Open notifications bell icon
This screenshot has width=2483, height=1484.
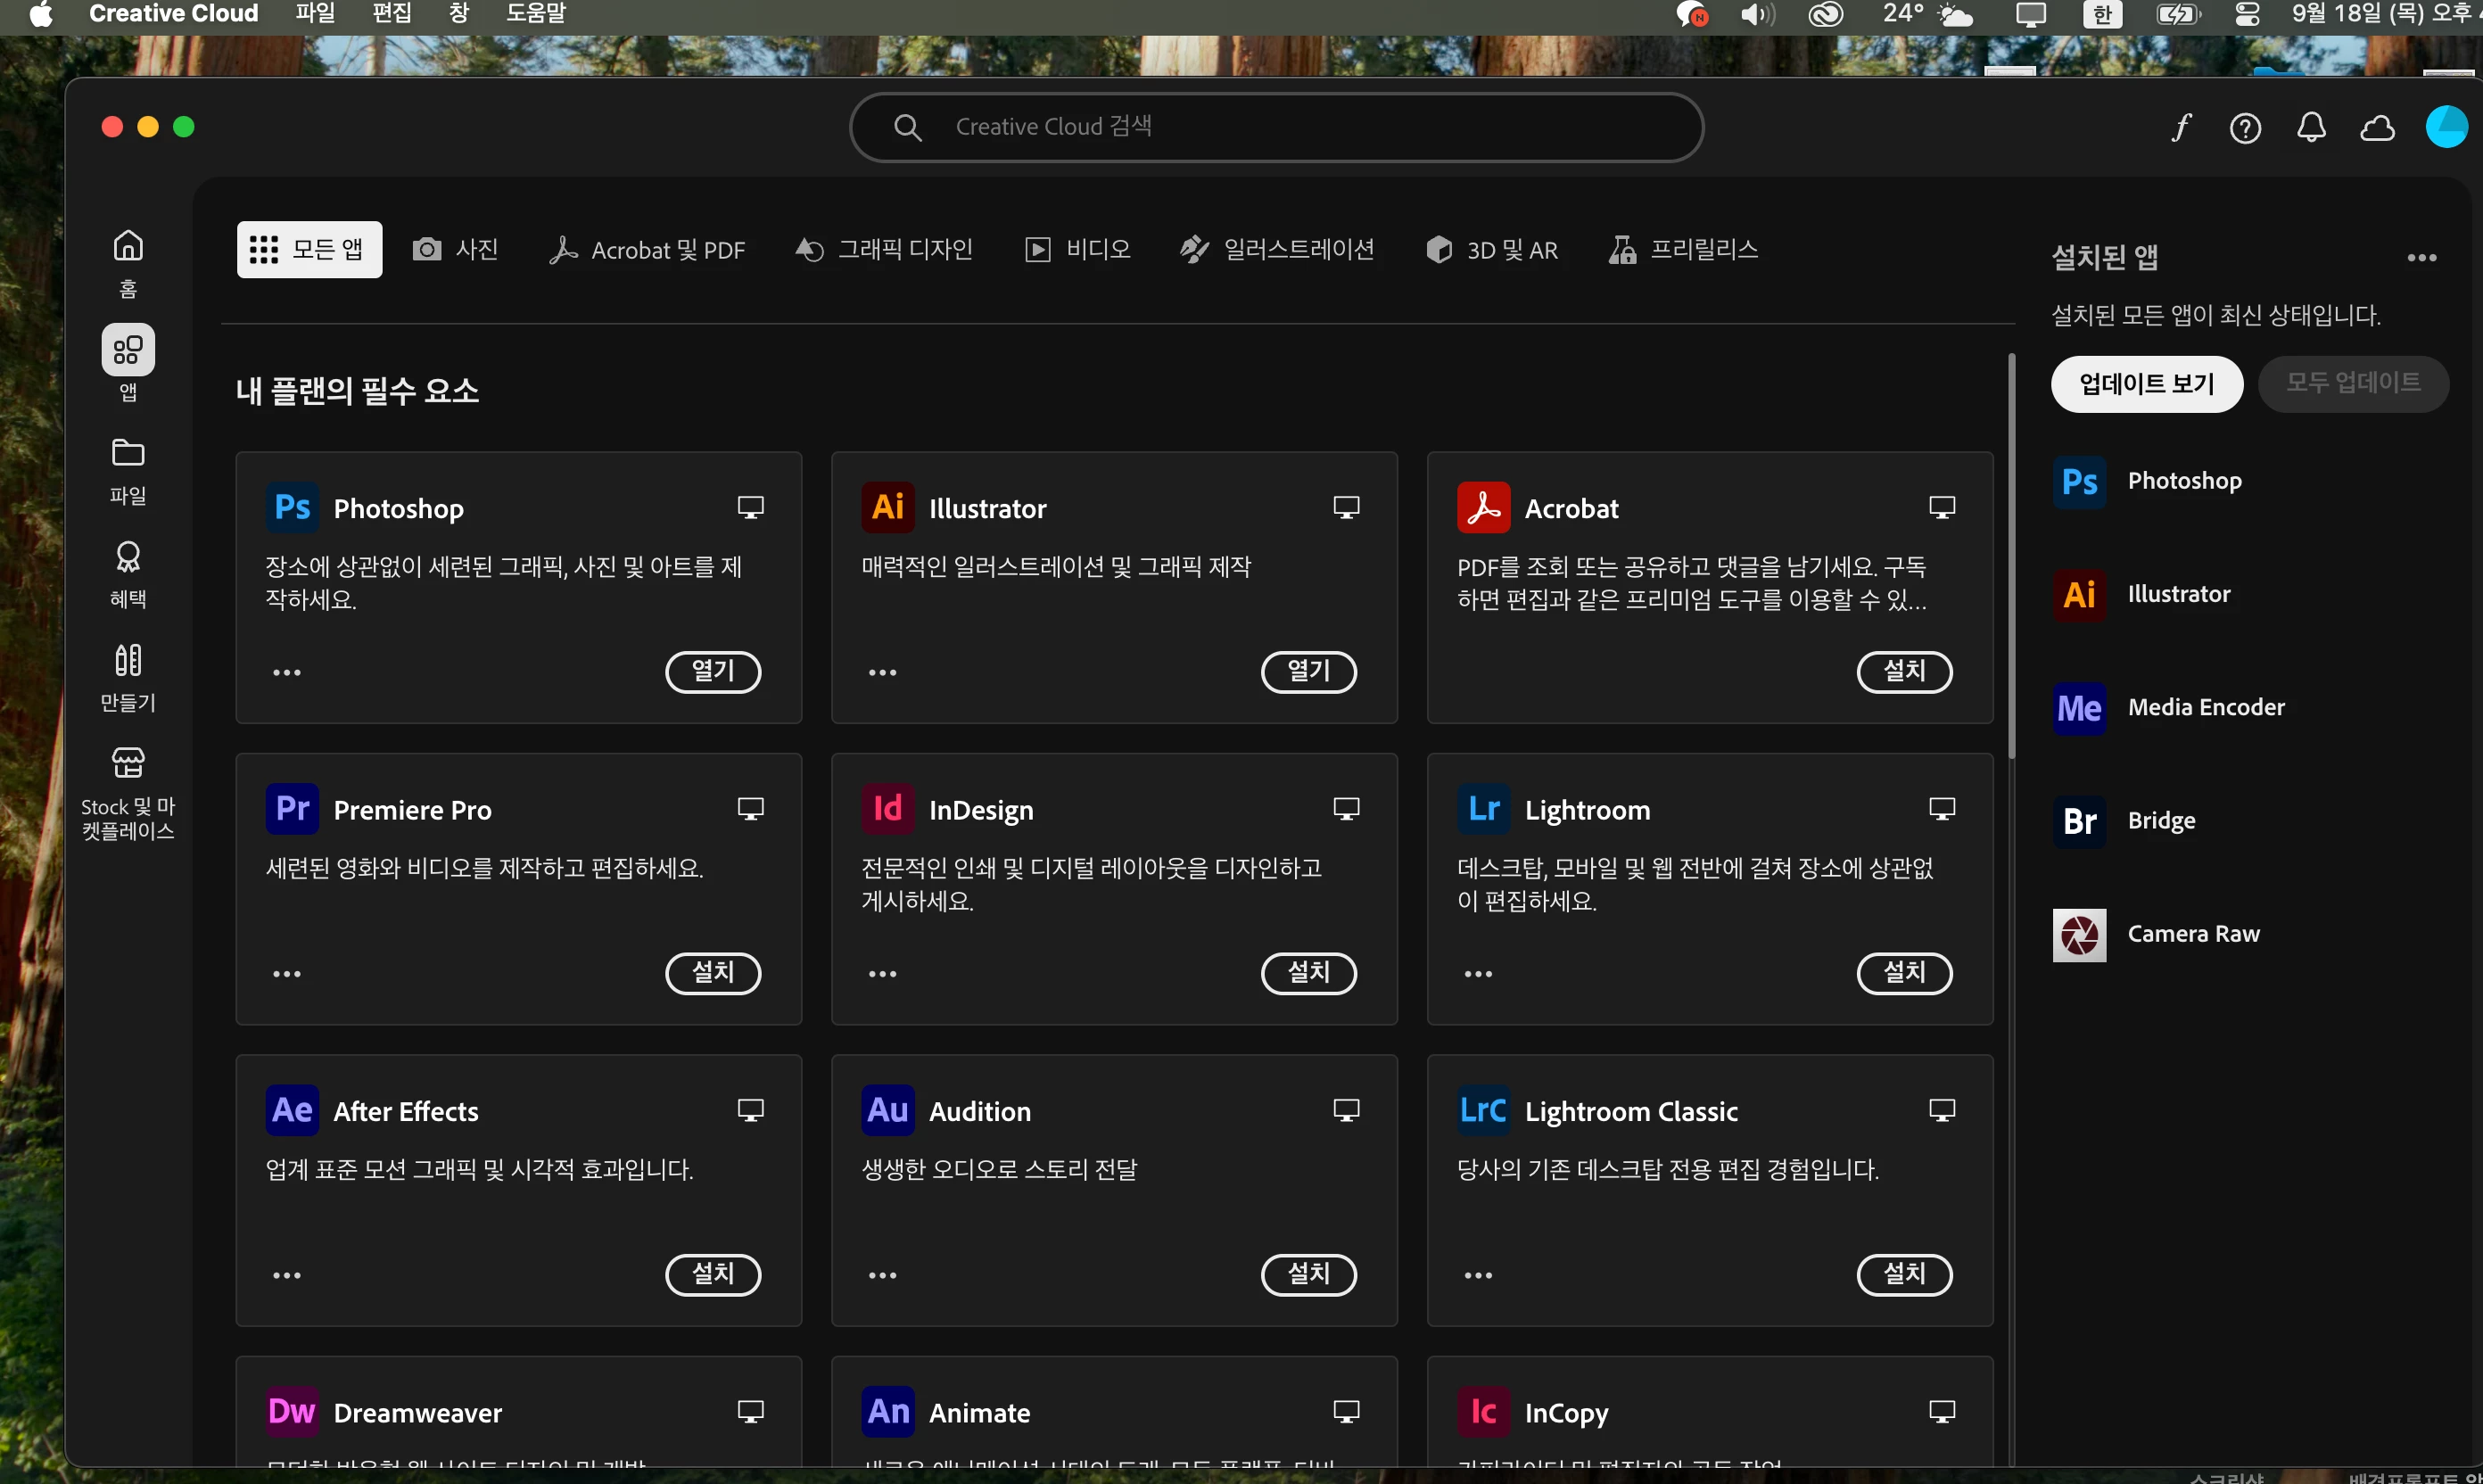pos(2311,128)
